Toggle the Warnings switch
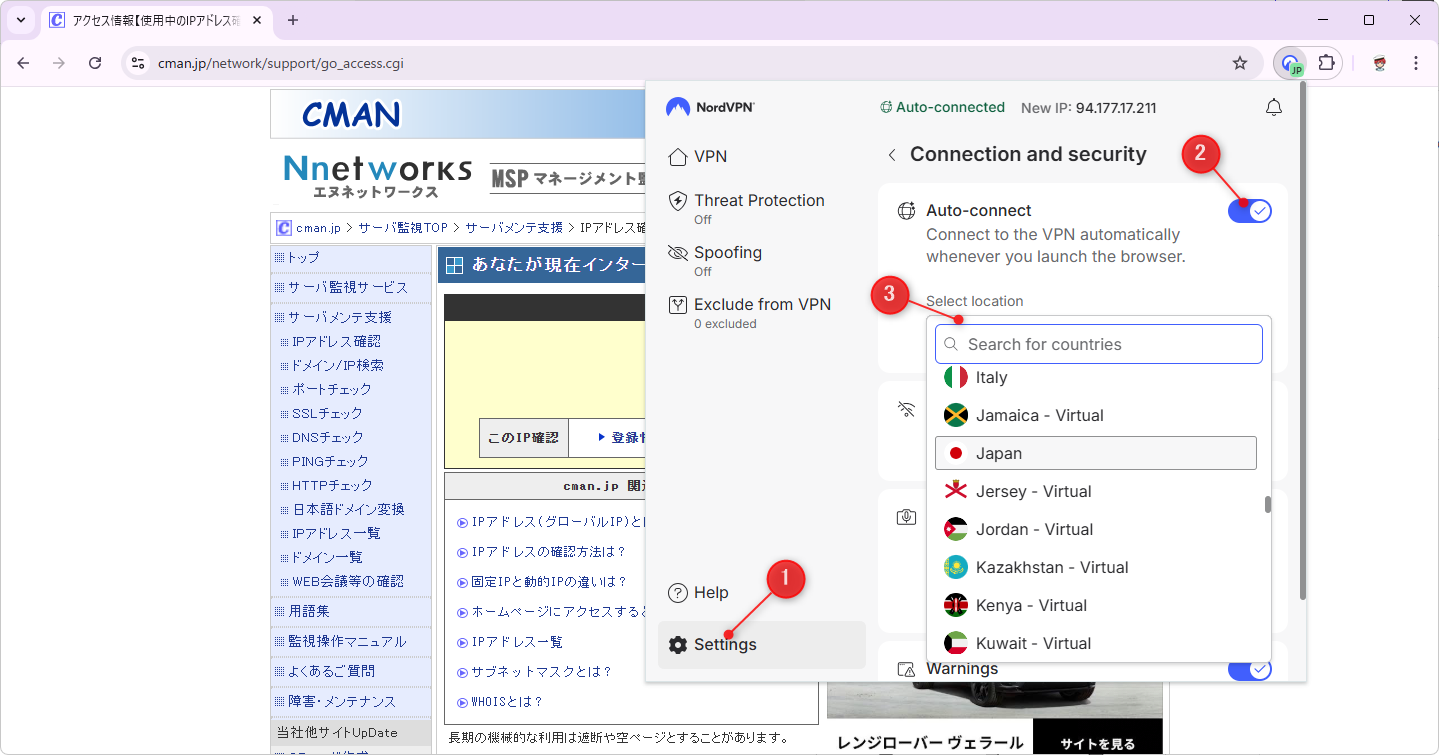 [1249, 669]
